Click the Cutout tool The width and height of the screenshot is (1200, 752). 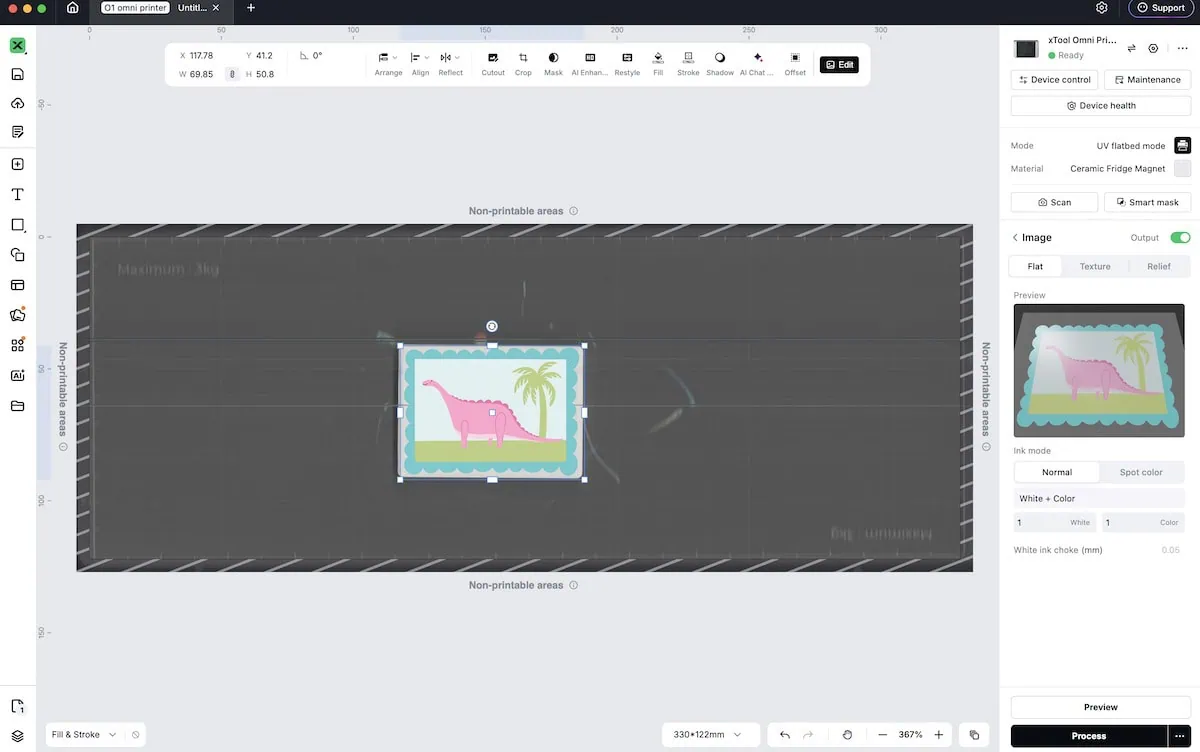pyautogui.click(x=493, y=64)
